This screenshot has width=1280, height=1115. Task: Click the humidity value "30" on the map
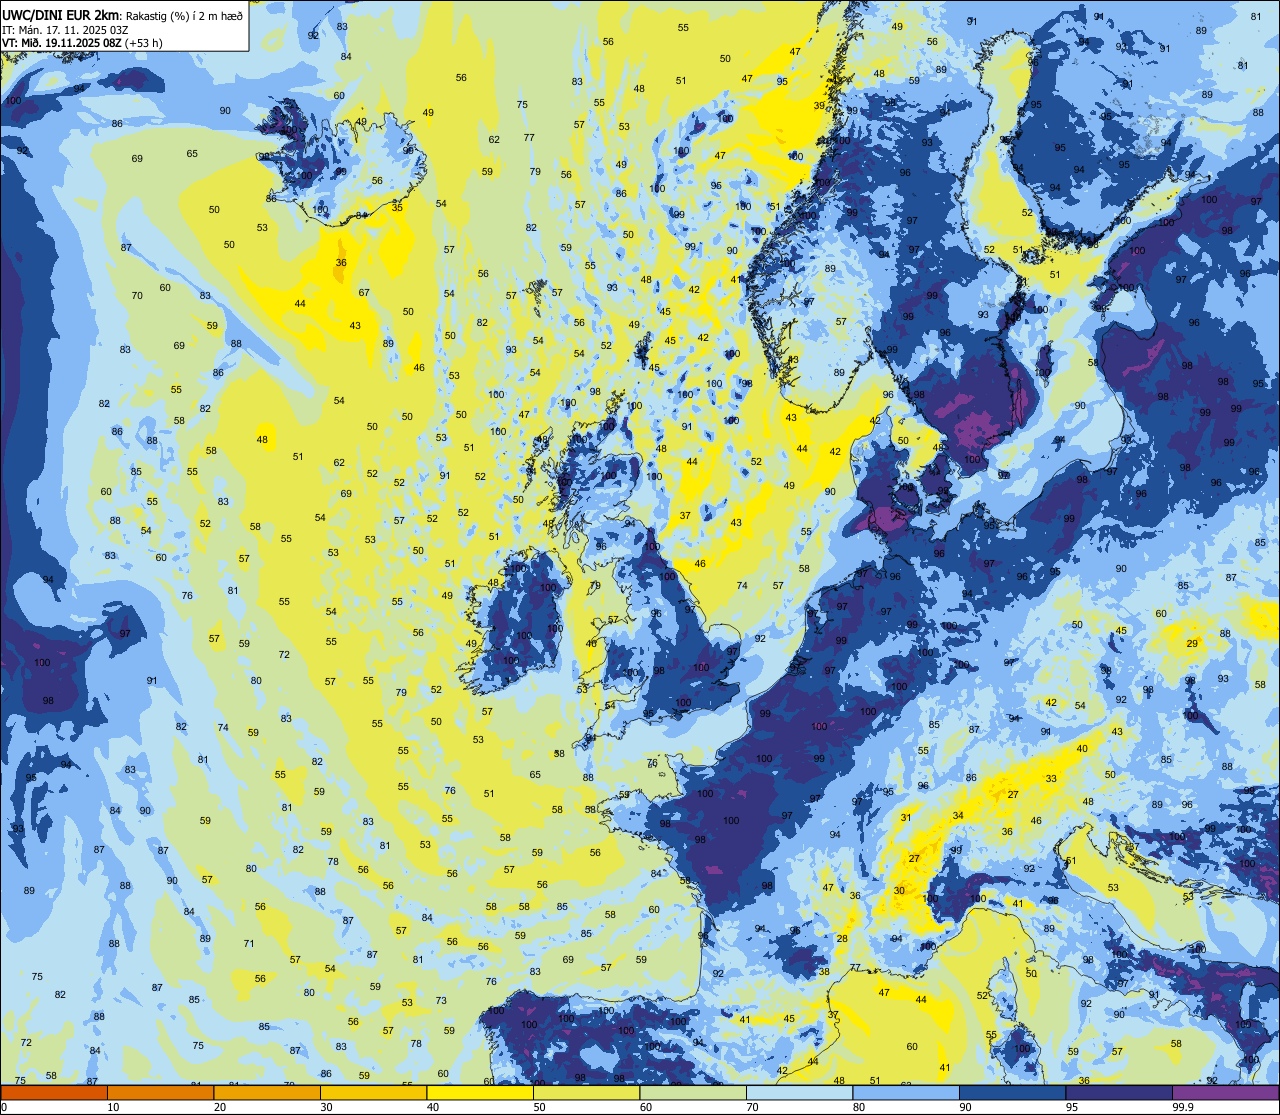pyautogui.click(x=899, y=890)
